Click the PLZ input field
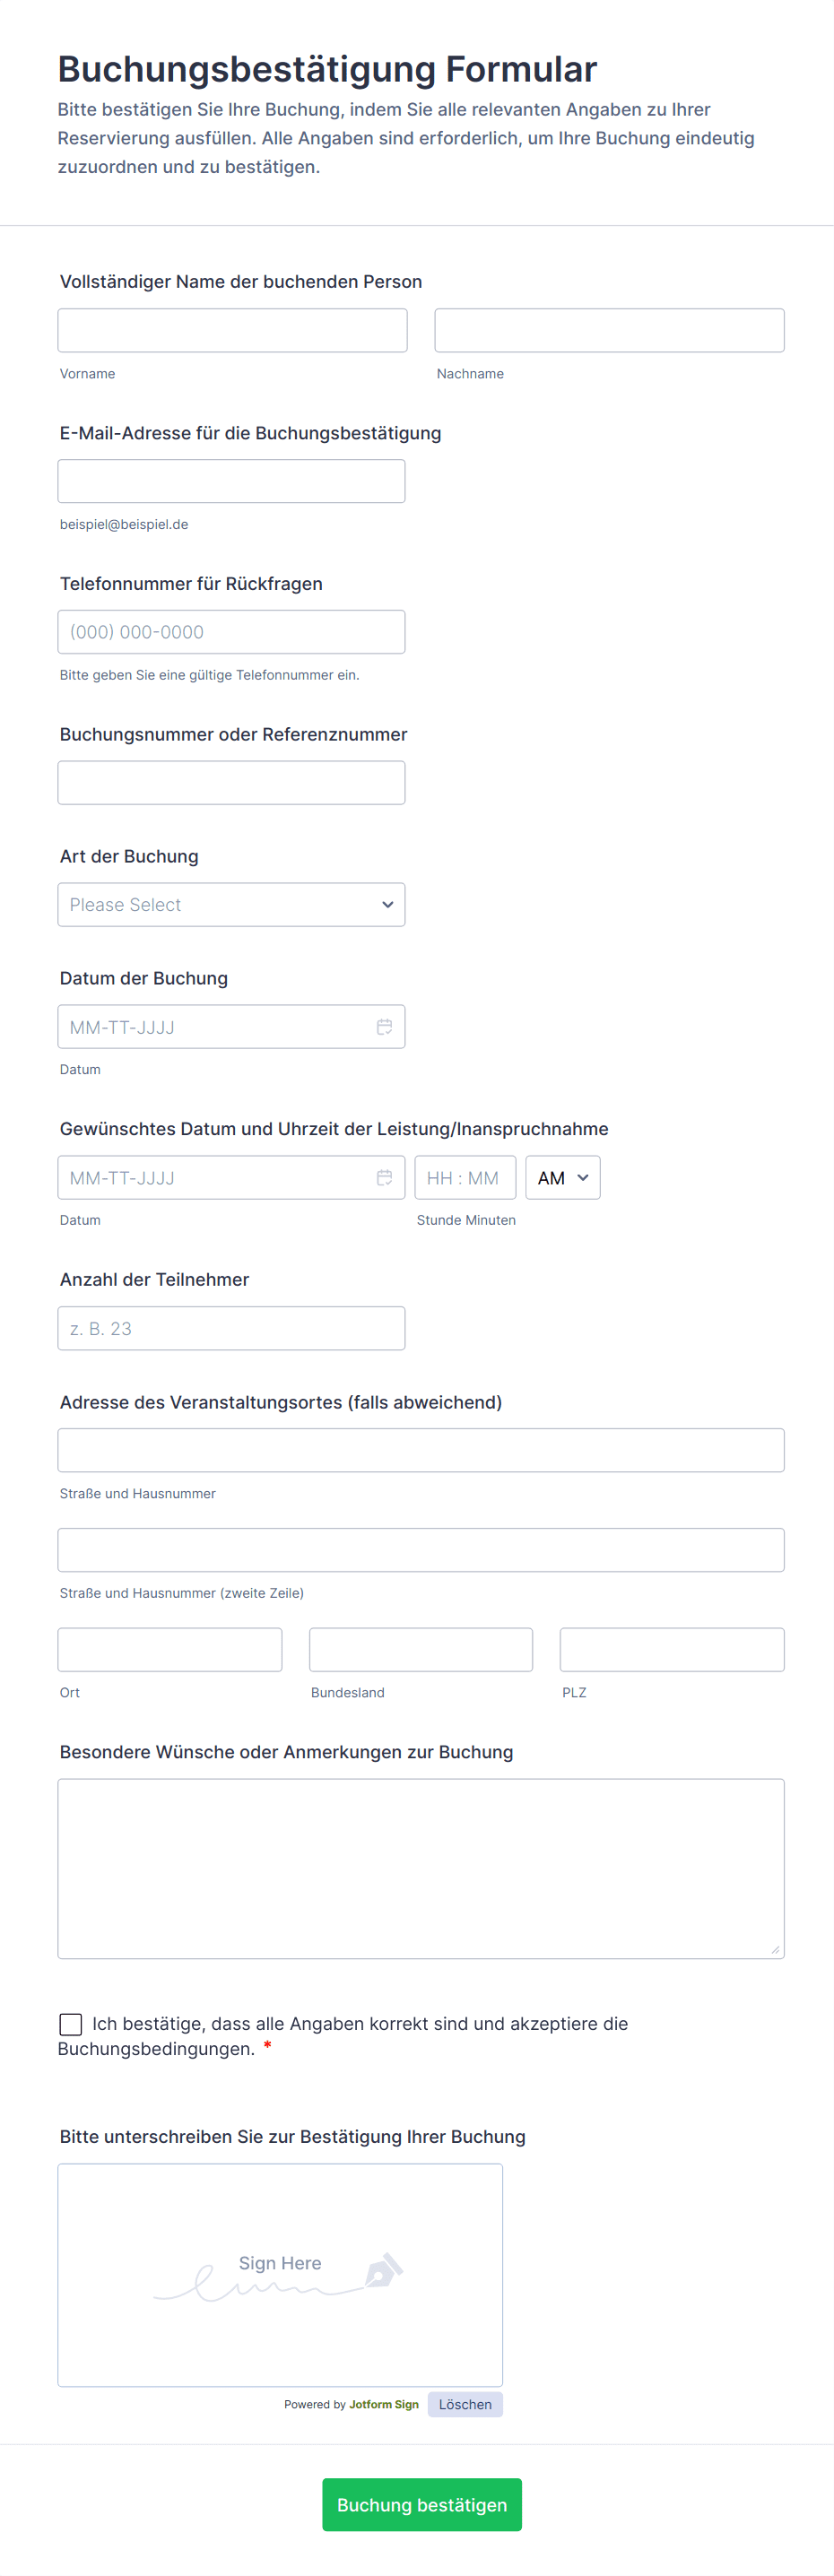This screenshot has width=834, height=2576. [x=672, y=1650]
